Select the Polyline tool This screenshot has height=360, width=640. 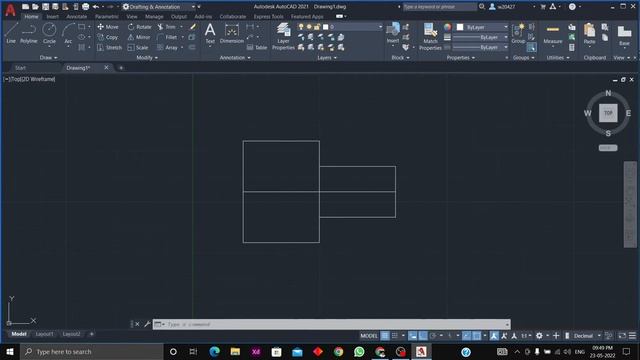click(29, 33)
